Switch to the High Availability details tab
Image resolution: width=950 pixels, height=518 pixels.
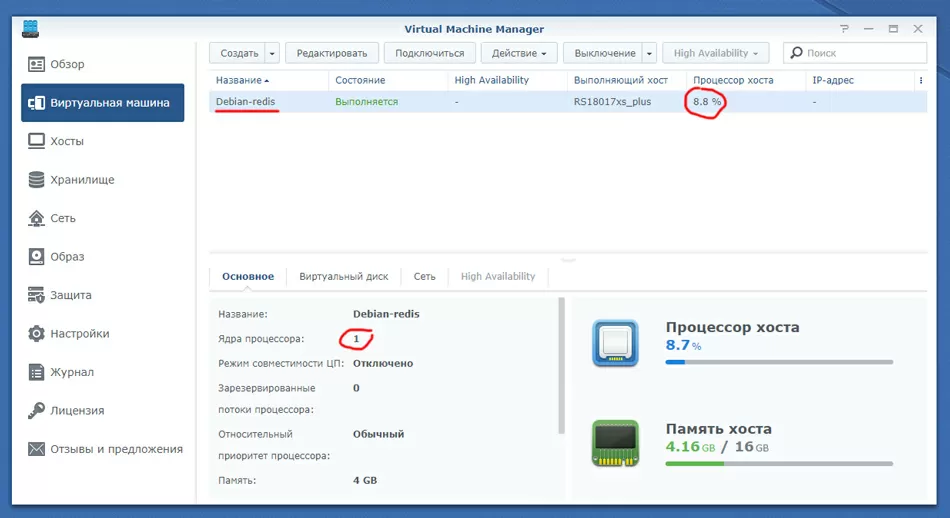pos(498,276)
